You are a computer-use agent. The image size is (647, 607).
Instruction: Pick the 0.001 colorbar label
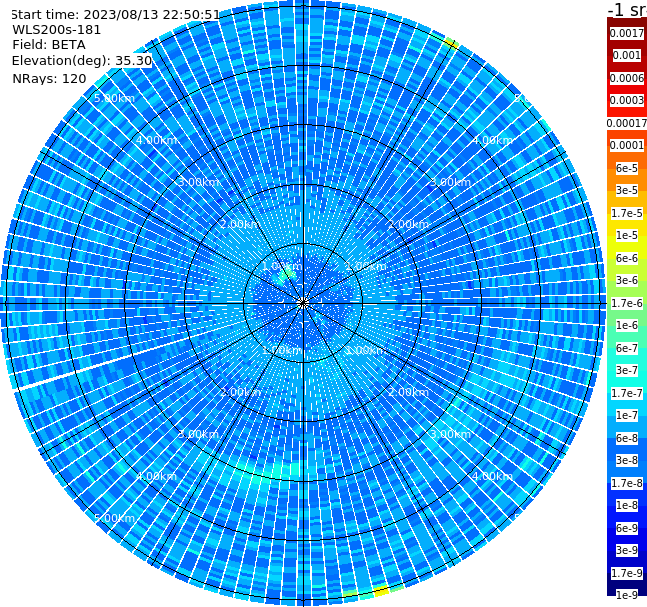tap(626, 55)
